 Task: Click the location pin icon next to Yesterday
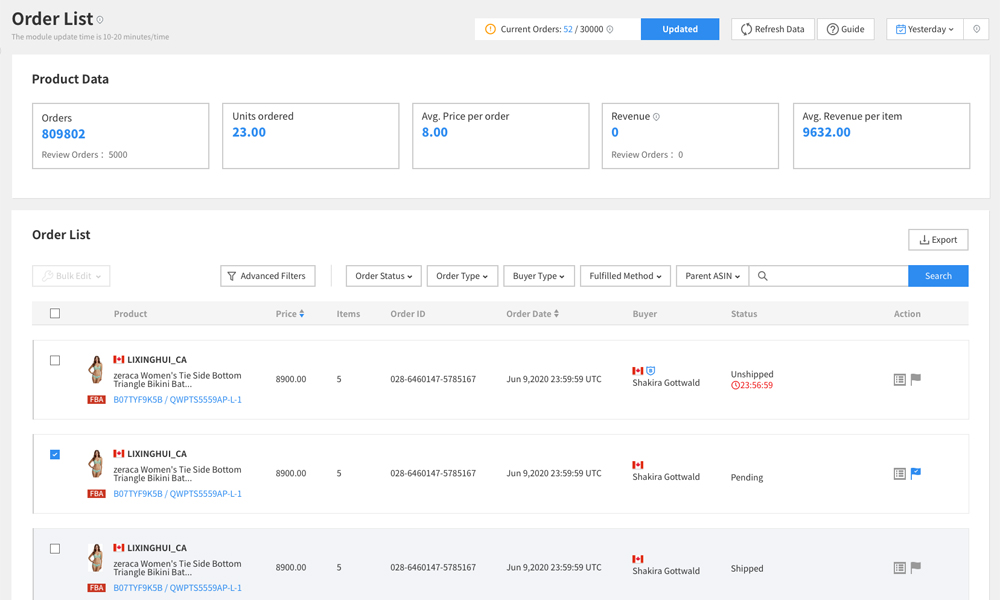tap(977, 29)
